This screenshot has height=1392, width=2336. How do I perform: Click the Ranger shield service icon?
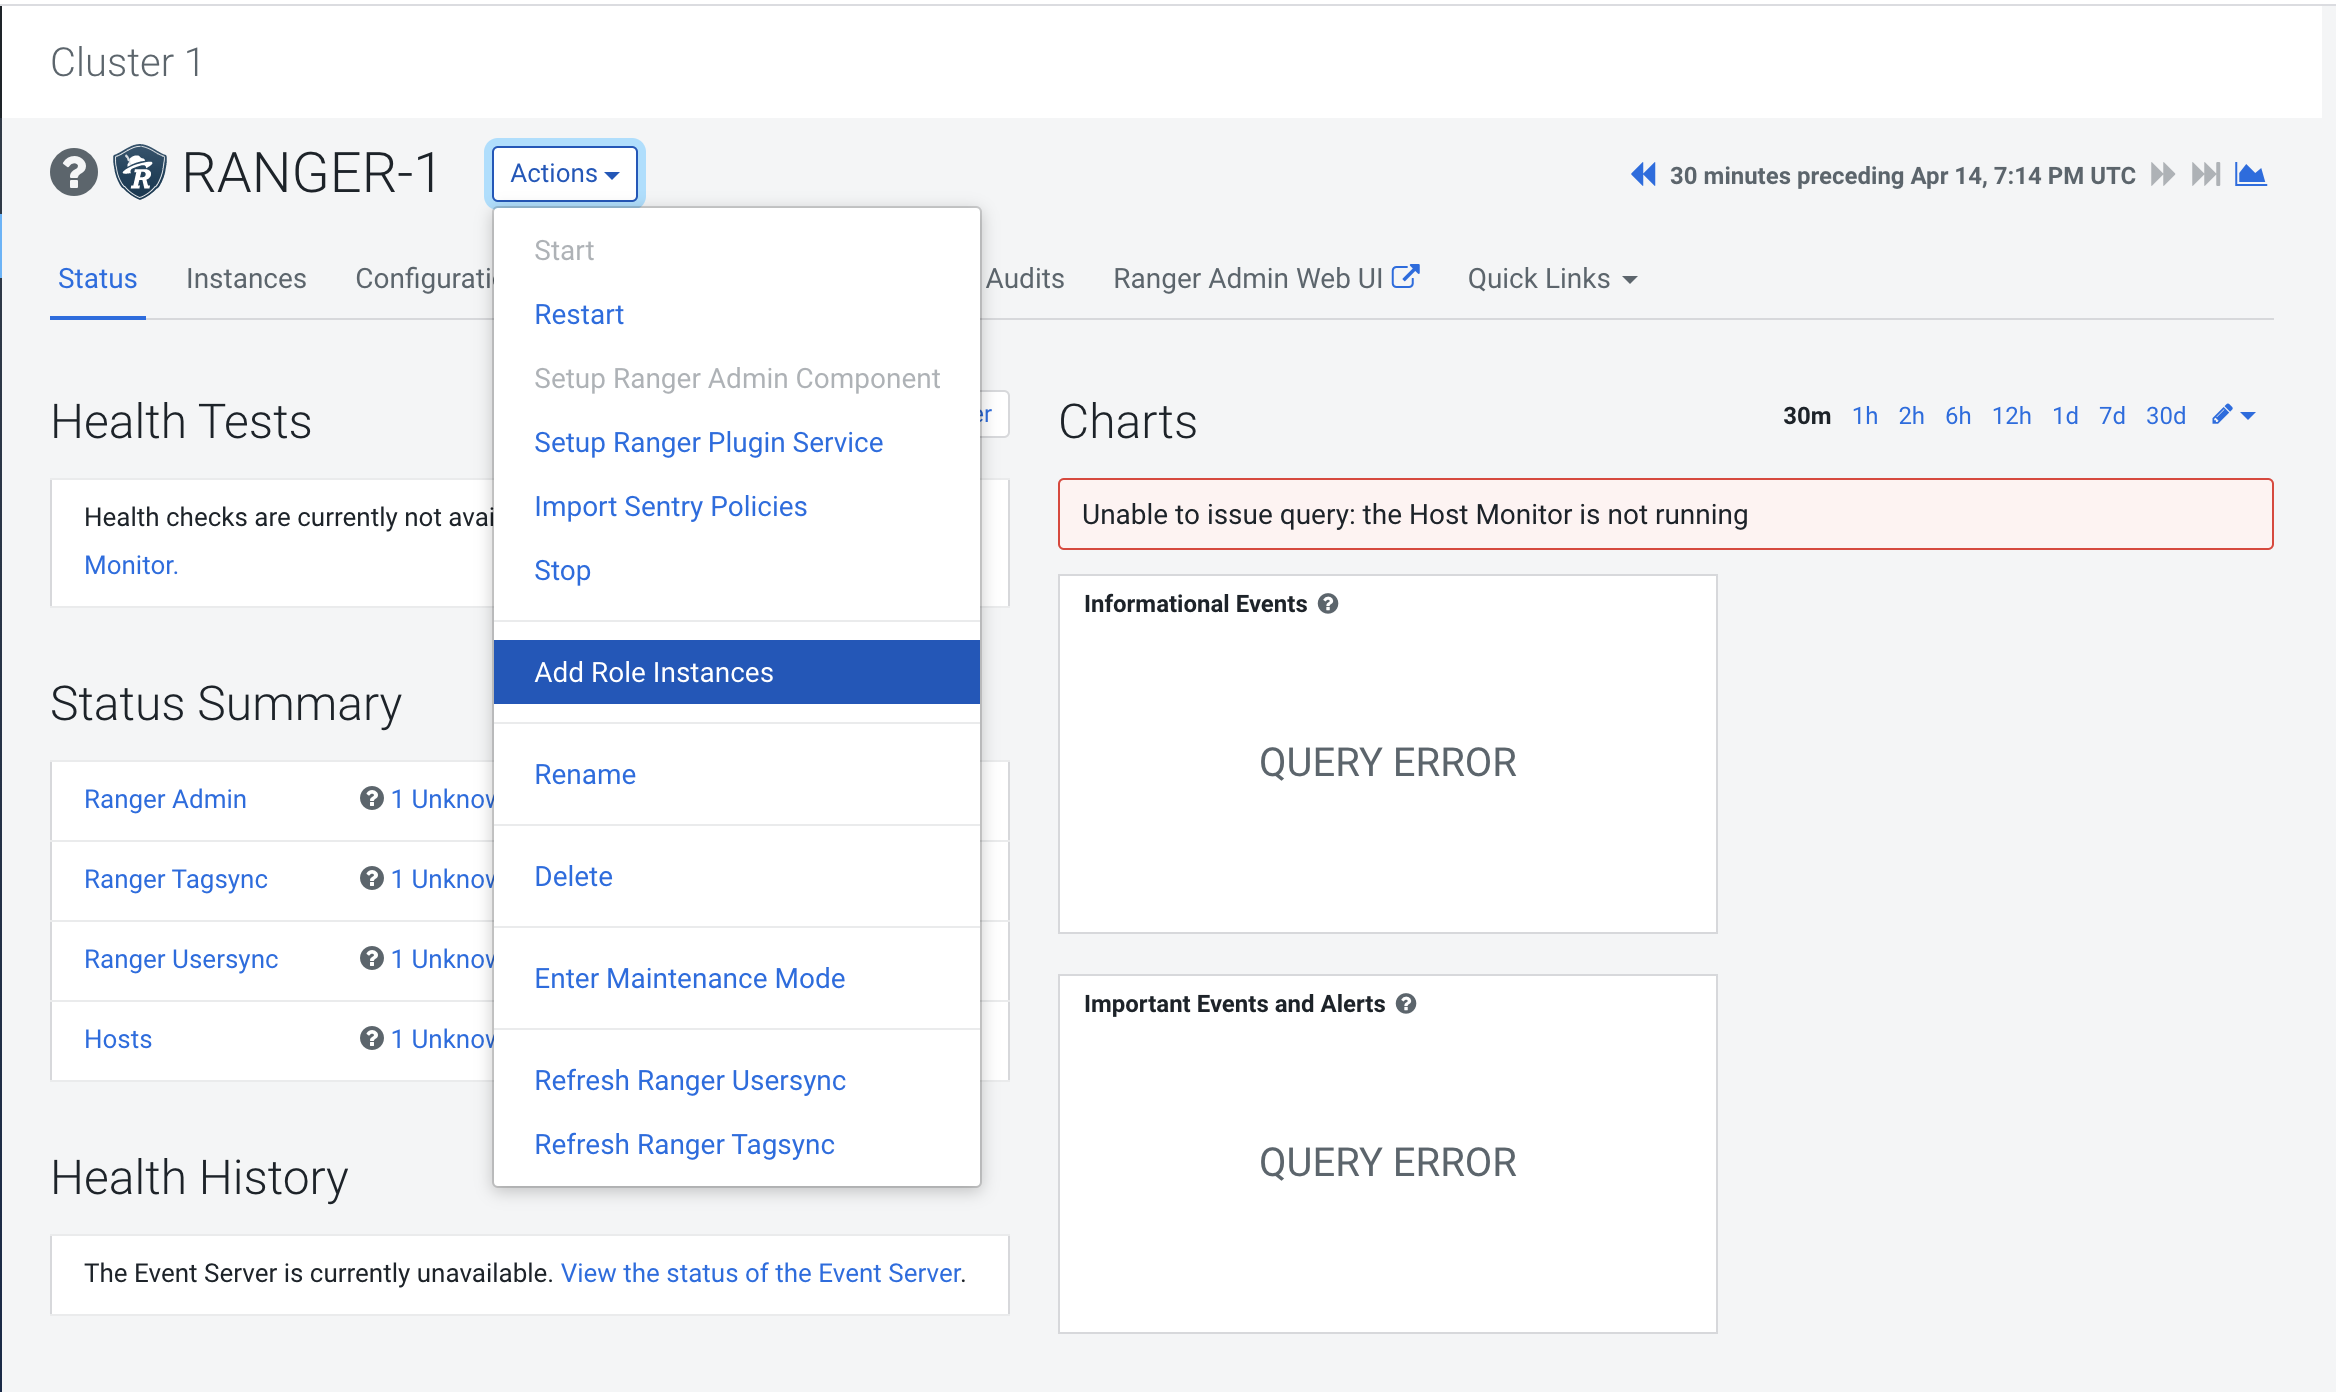(x=139, y=172)
